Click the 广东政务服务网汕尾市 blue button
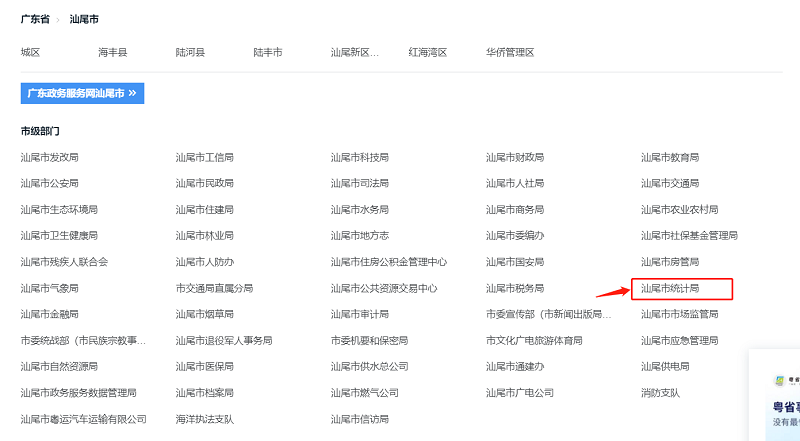800x441 pixels. click(82, 93)
